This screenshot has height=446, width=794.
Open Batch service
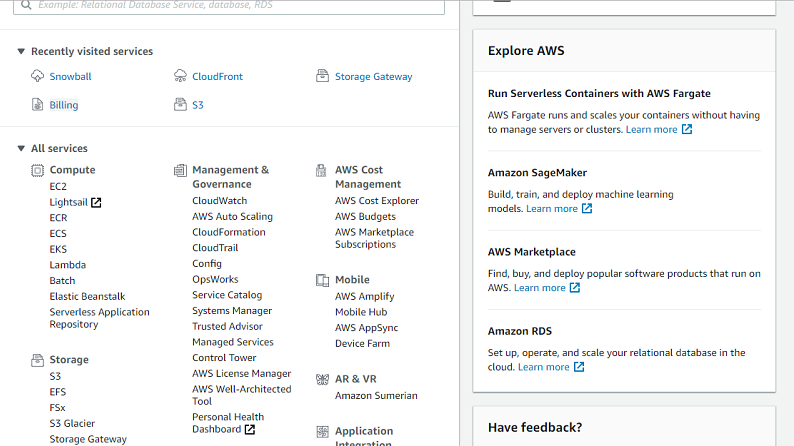[x=62, y=280]
